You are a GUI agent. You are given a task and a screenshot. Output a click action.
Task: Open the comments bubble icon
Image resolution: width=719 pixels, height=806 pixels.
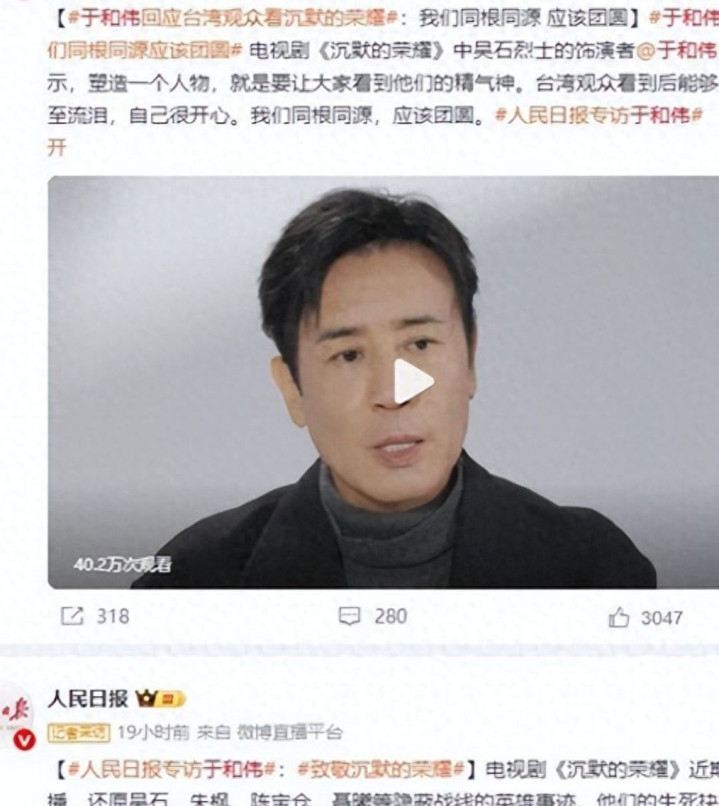[349, 616]
